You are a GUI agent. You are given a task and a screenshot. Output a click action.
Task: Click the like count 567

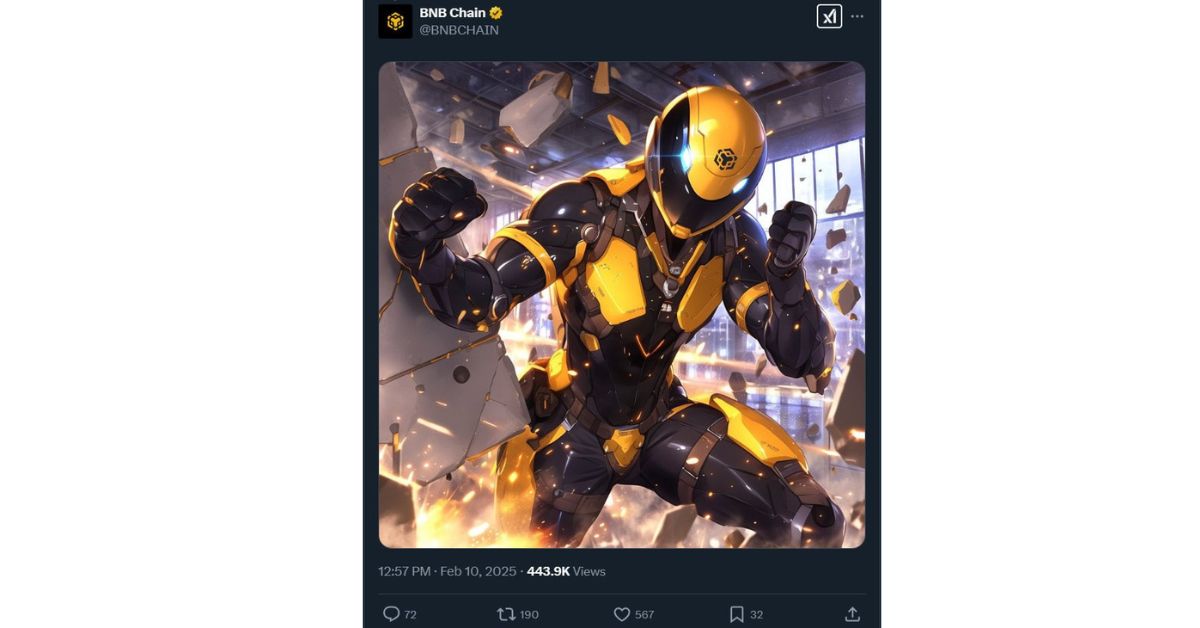644,614
